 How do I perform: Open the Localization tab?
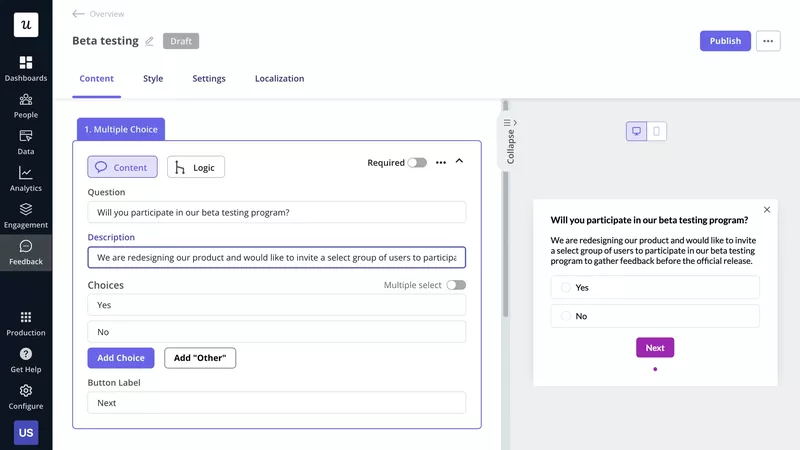(280, 79)
